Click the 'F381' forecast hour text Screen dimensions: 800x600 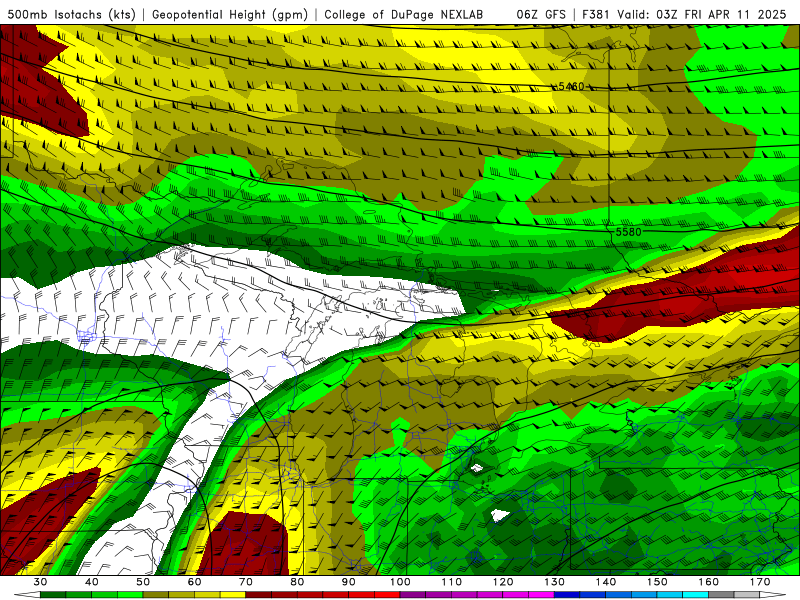597,14
